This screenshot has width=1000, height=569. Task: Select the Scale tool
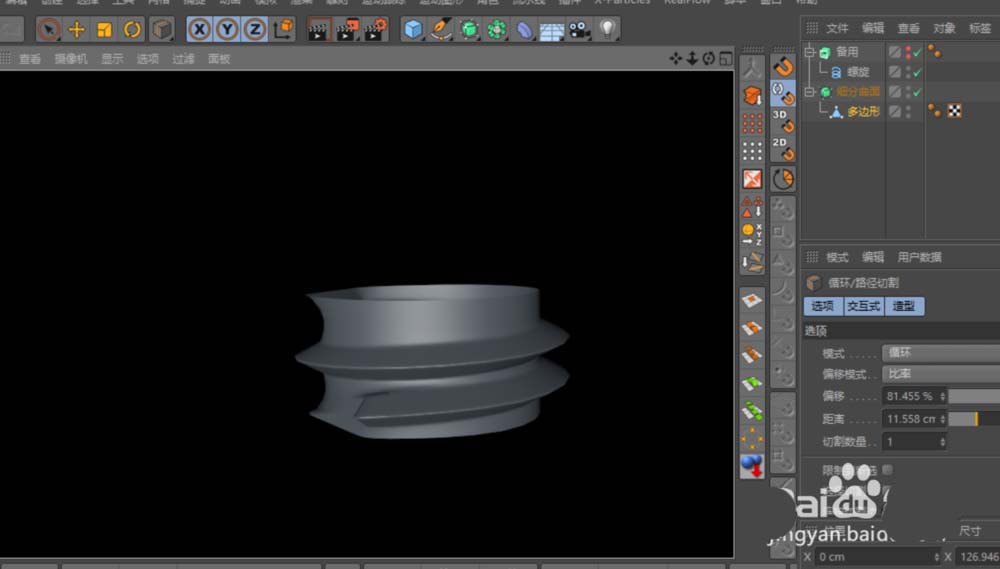click(104, 30)
